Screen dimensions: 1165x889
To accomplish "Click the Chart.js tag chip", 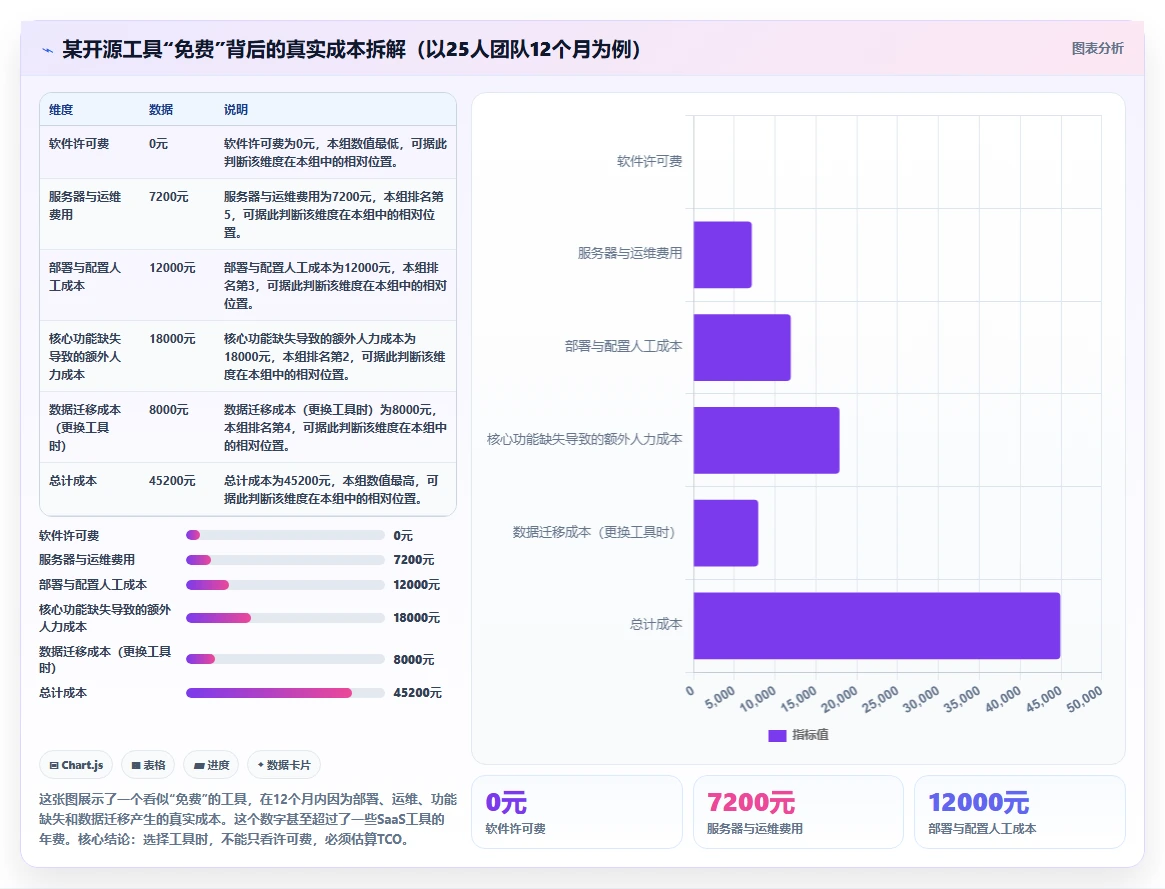I will (x=76, y=765).
